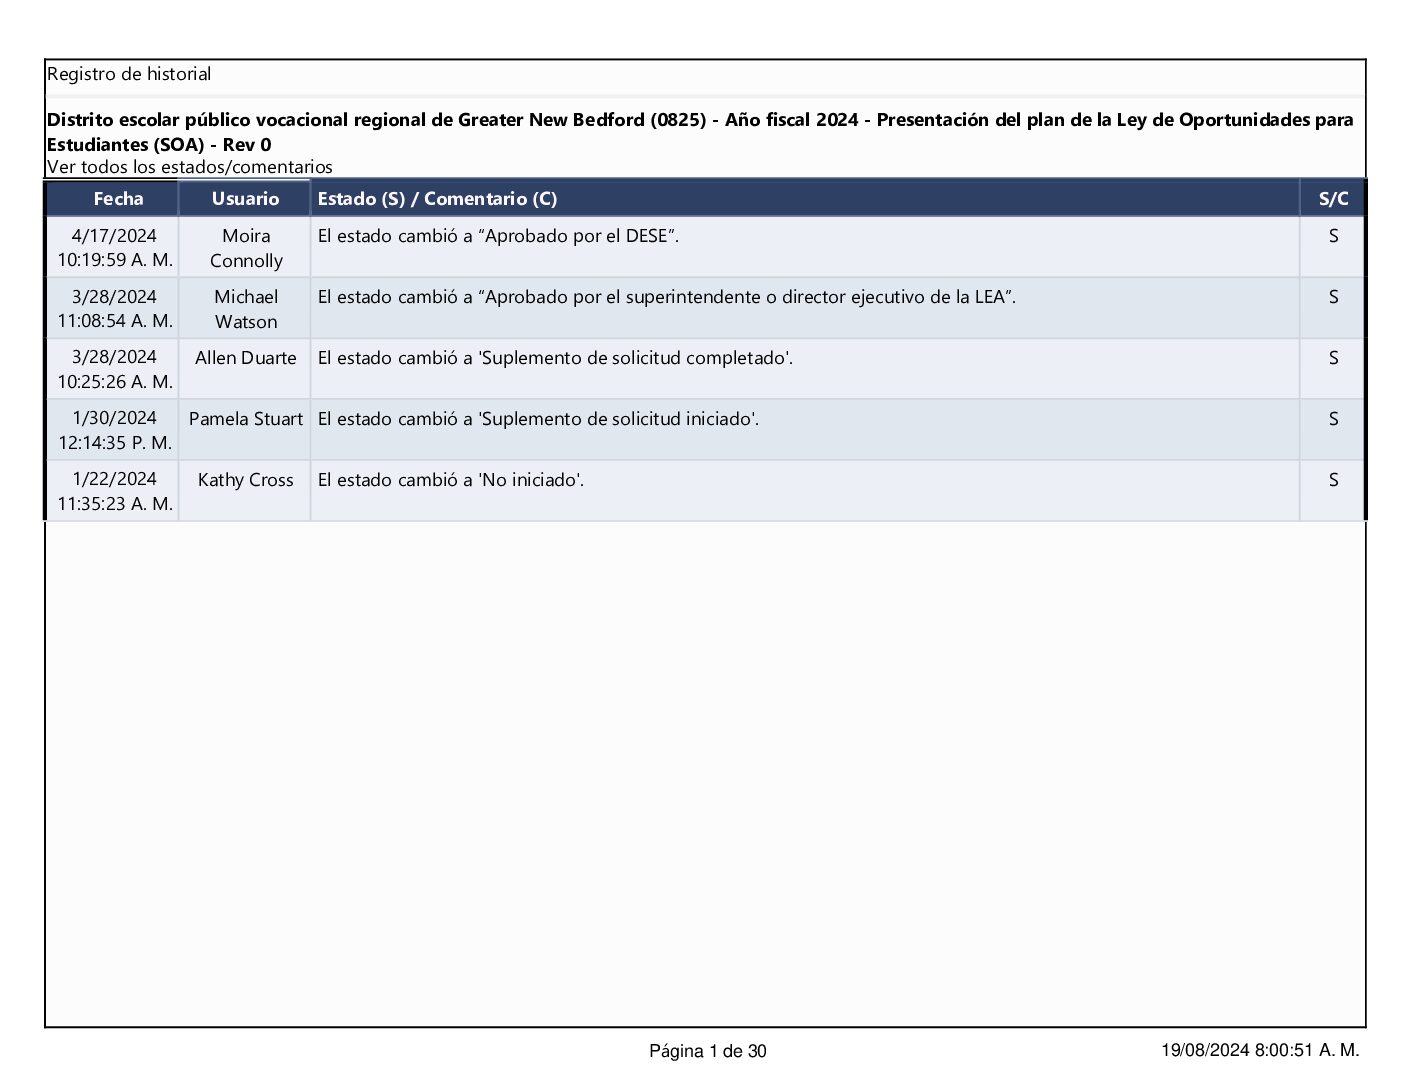Click the Fecha column header
The width and height of the screenshot is (1408, 1088).
tap(118, 198)
